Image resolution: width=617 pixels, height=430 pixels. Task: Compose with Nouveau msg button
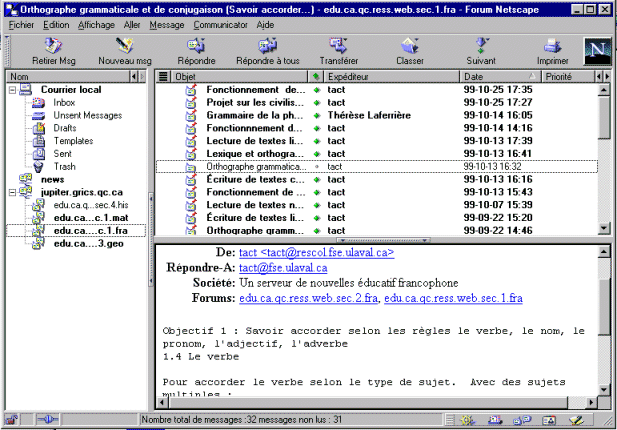(125, 51)
